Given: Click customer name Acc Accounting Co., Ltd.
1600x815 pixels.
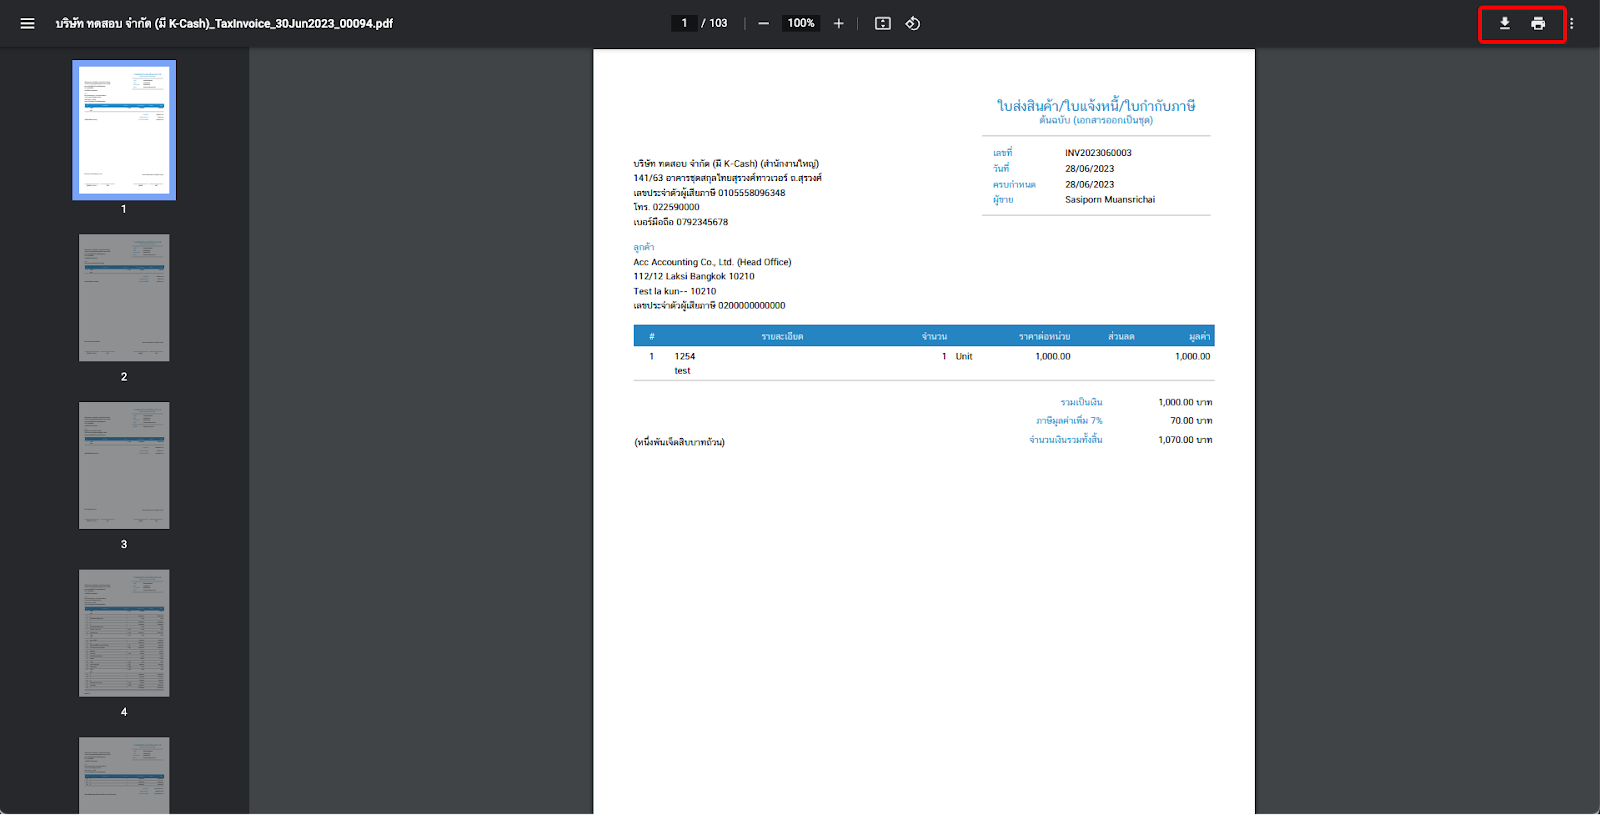Looking at the screenshot, I should (x=712, y=262).
